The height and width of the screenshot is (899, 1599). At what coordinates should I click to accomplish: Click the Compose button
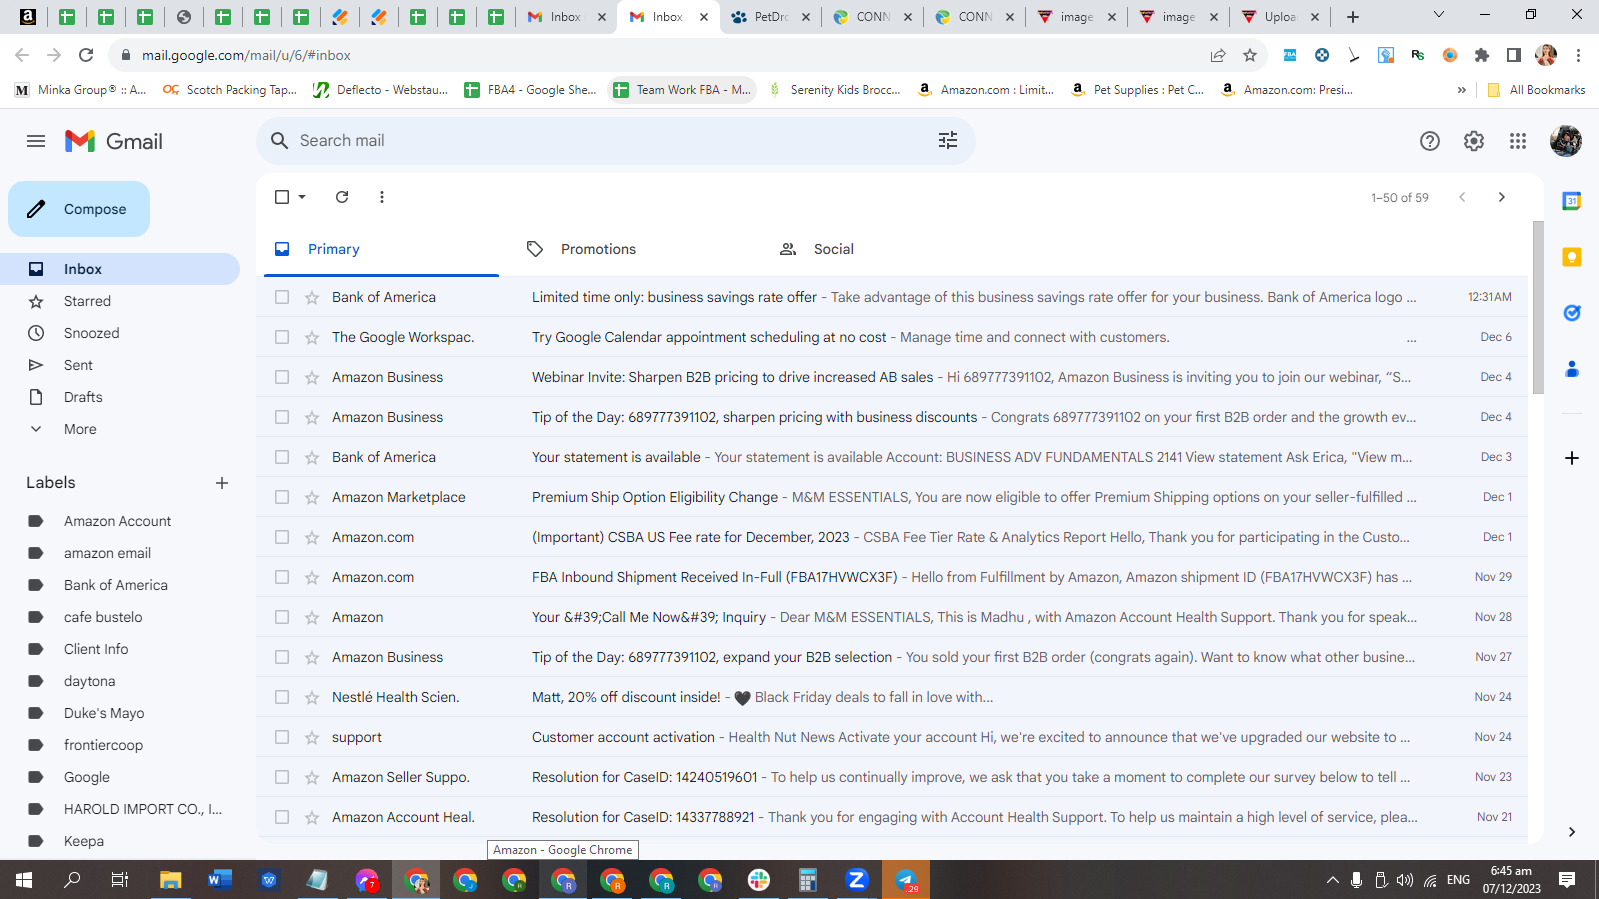(x=79, y=209)
